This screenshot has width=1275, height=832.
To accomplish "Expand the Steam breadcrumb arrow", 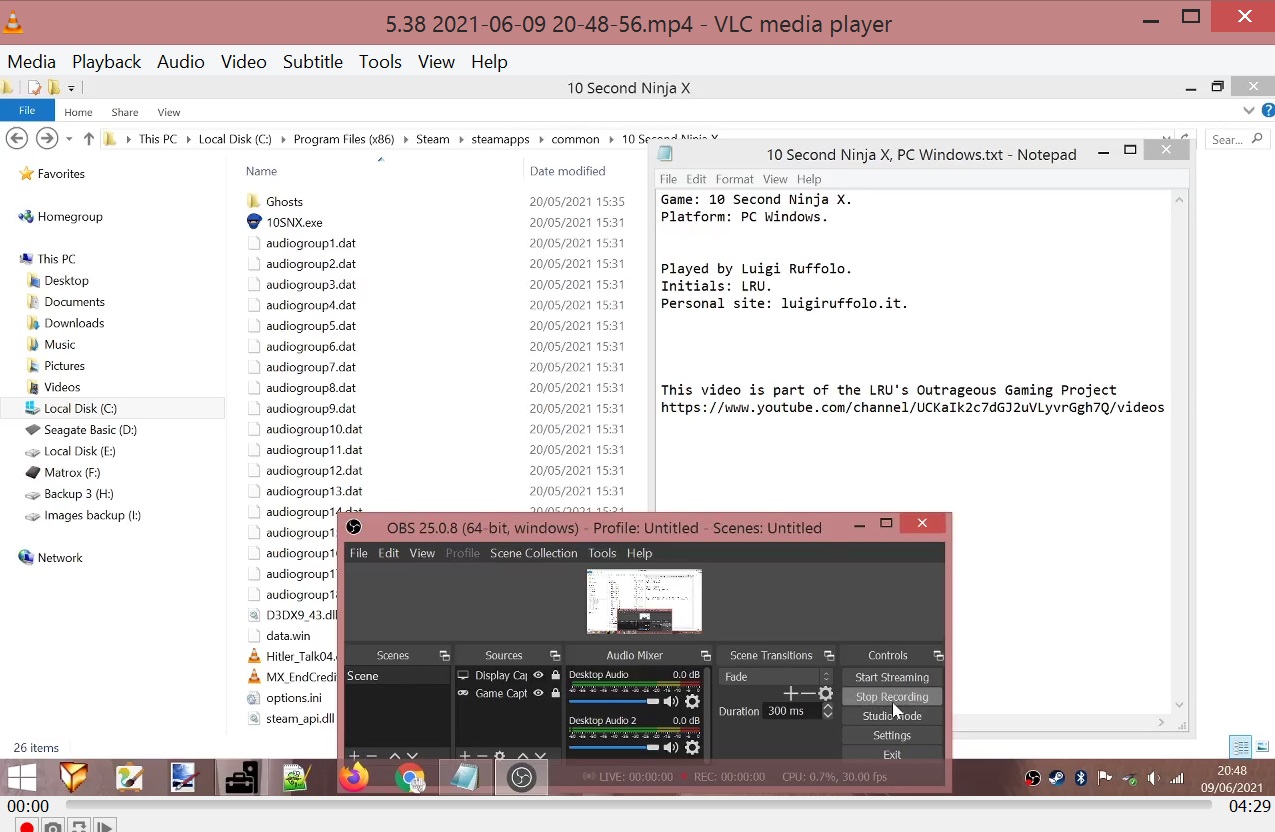I will [460, 139].
